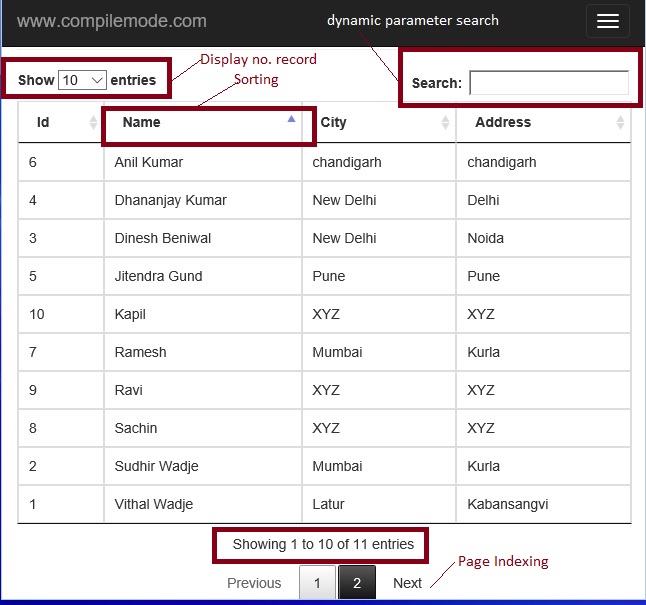The height and width of the screenshot is (605, 646).
Task: Click the City column sort arrows
Action: click(446, 123)
